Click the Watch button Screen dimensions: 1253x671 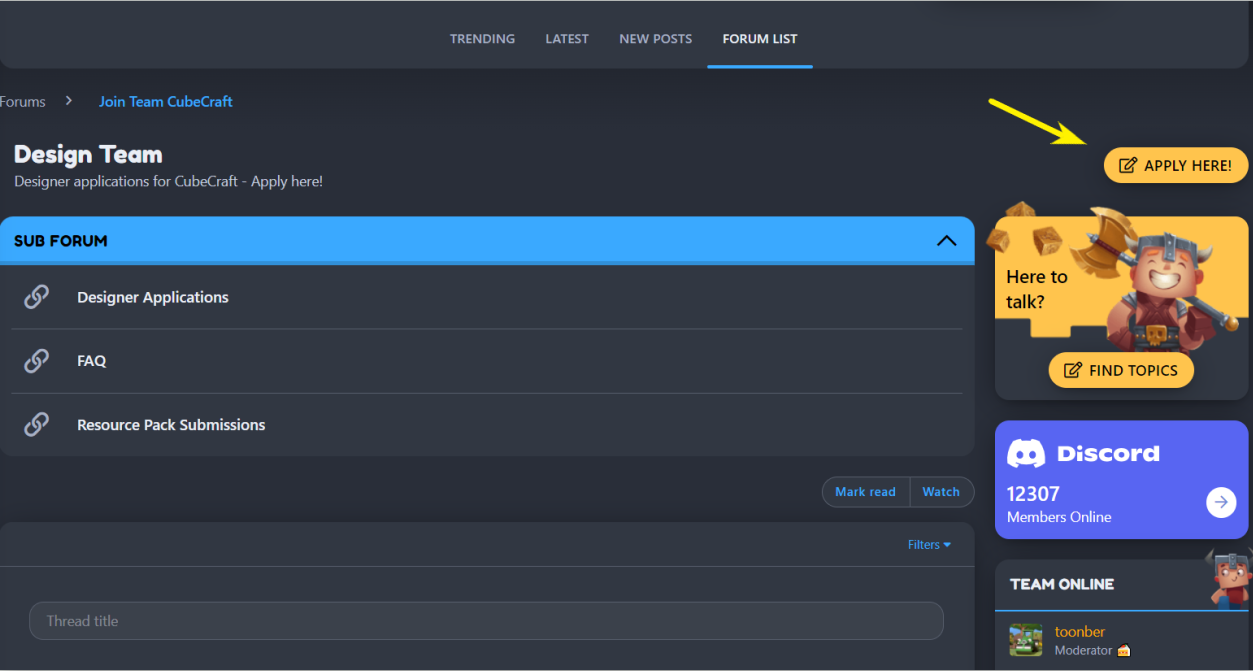pyautogui.click(x=941, y=492)
